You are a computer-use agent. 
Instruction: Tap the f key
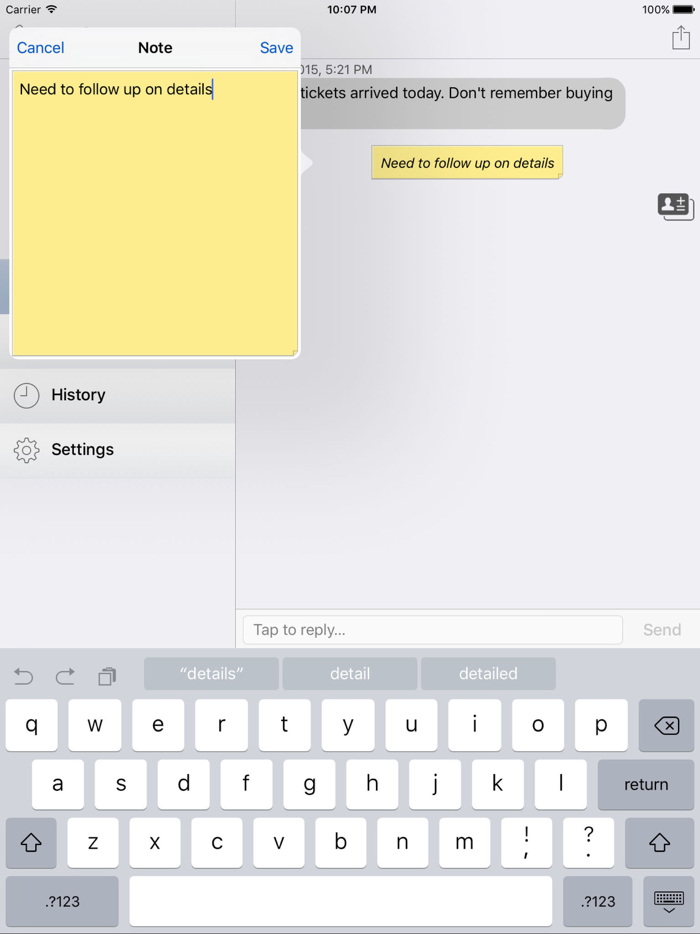pyautogui.click(x=246, y=784)
